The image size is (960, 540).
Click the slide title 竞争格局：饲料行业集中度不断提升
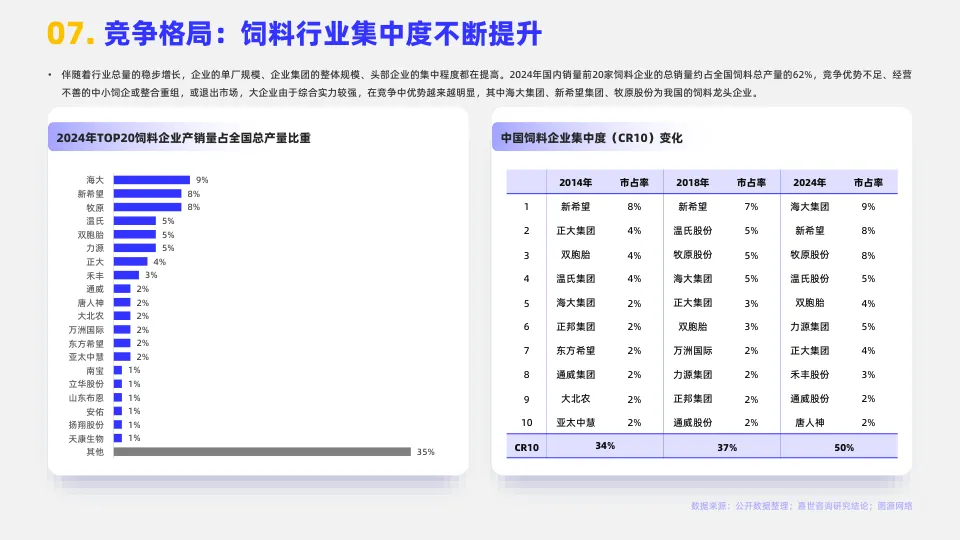[x=323, y=34]
